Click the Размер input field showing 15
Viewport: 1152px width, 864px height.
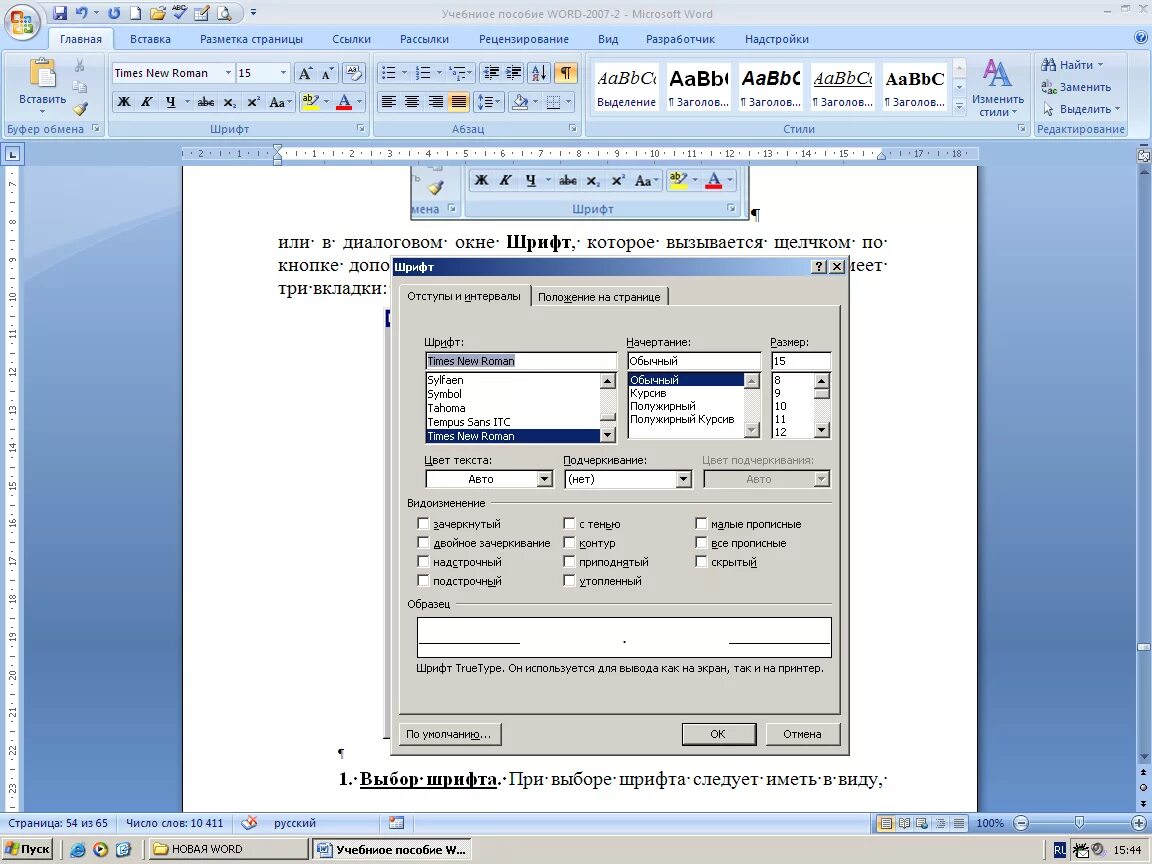801,361
